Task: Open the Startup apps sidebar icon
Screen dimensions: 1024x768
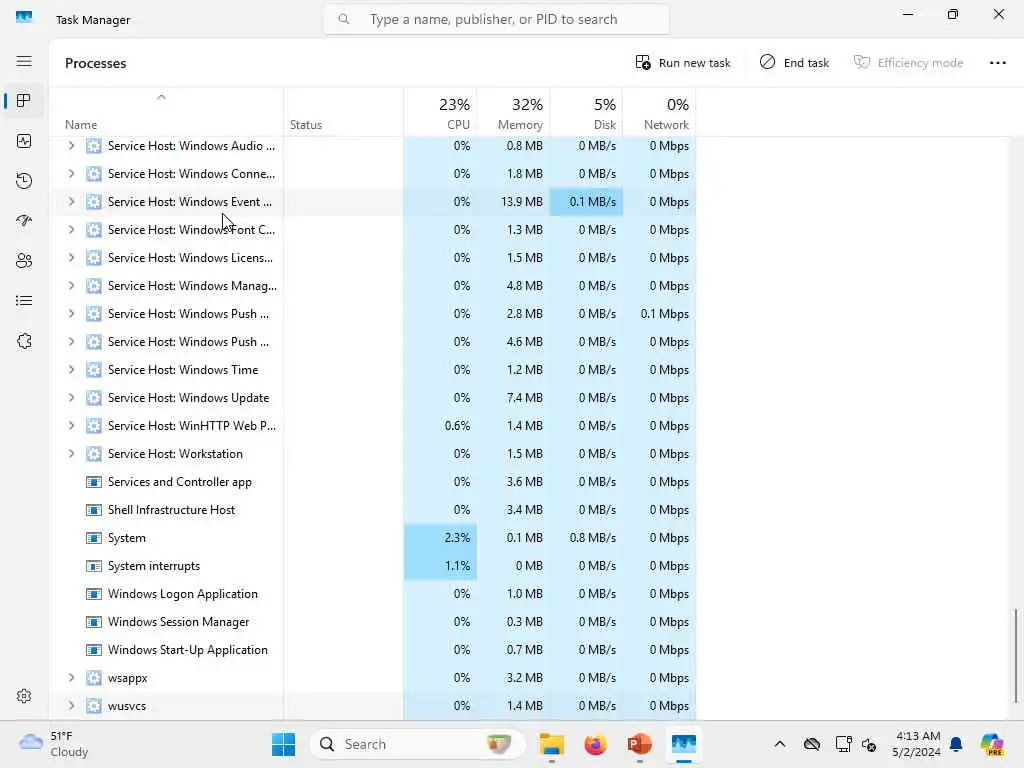Action: [24, 221]
